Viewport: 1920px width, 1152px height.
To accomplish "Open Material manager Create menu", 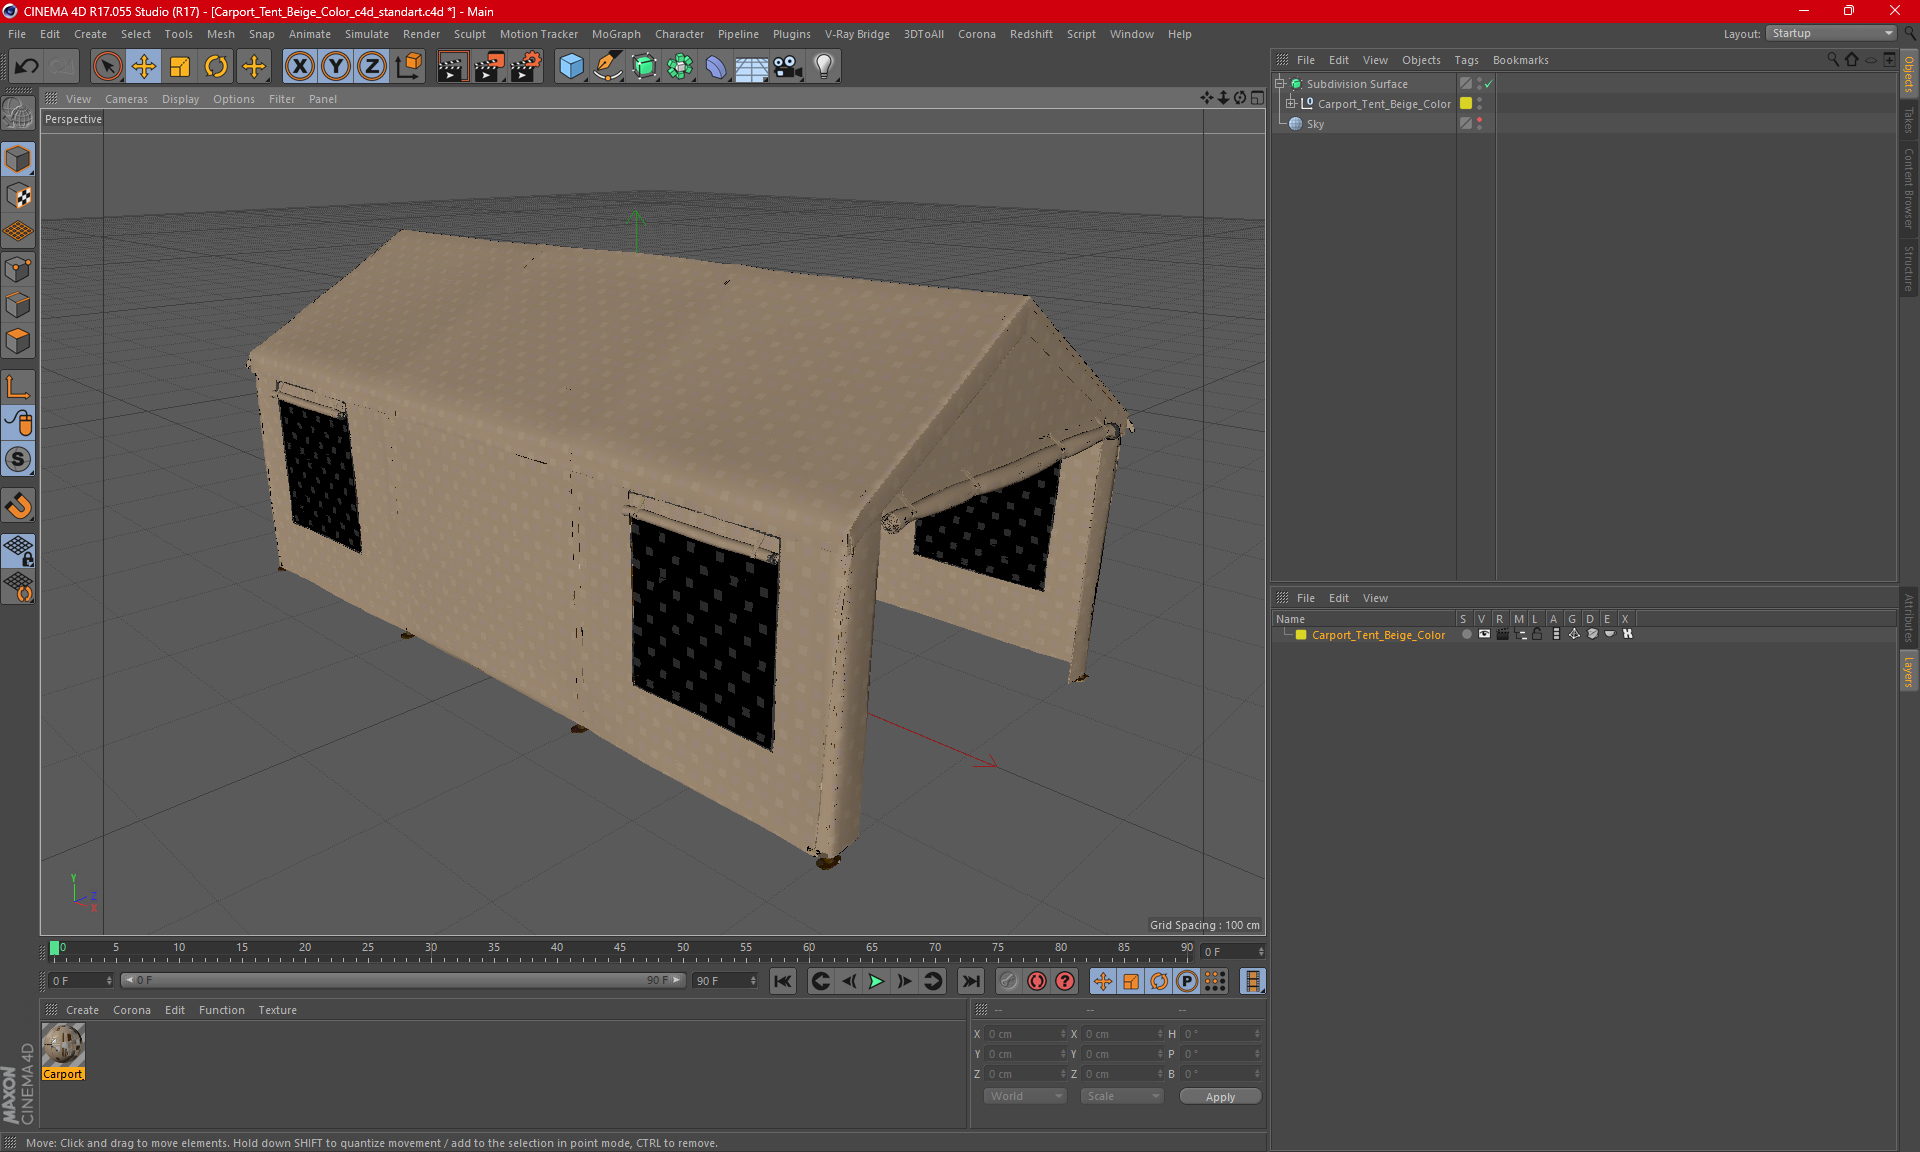I will click(82, 1010).
